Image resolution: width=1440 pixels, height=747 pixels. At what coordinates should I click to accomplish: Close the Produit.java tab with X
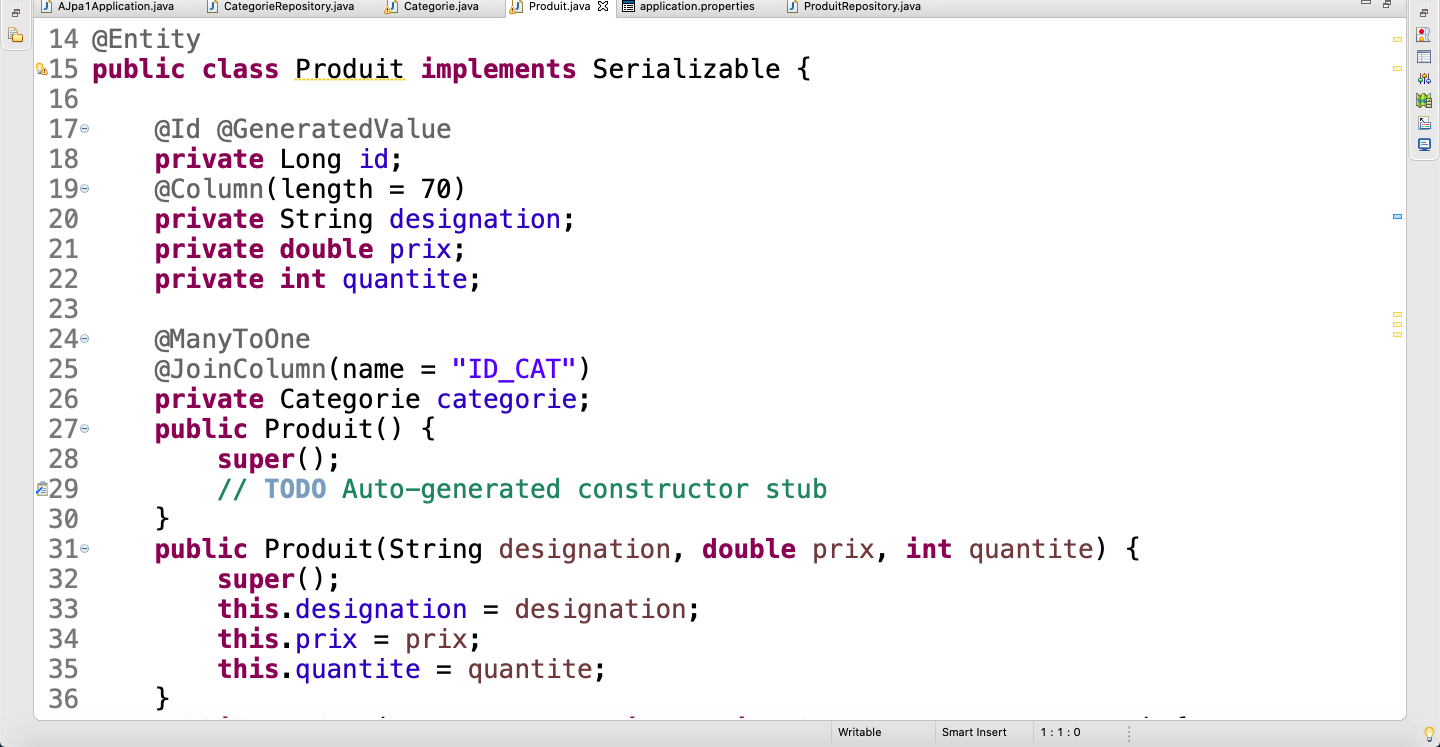[x=602, y=6]
